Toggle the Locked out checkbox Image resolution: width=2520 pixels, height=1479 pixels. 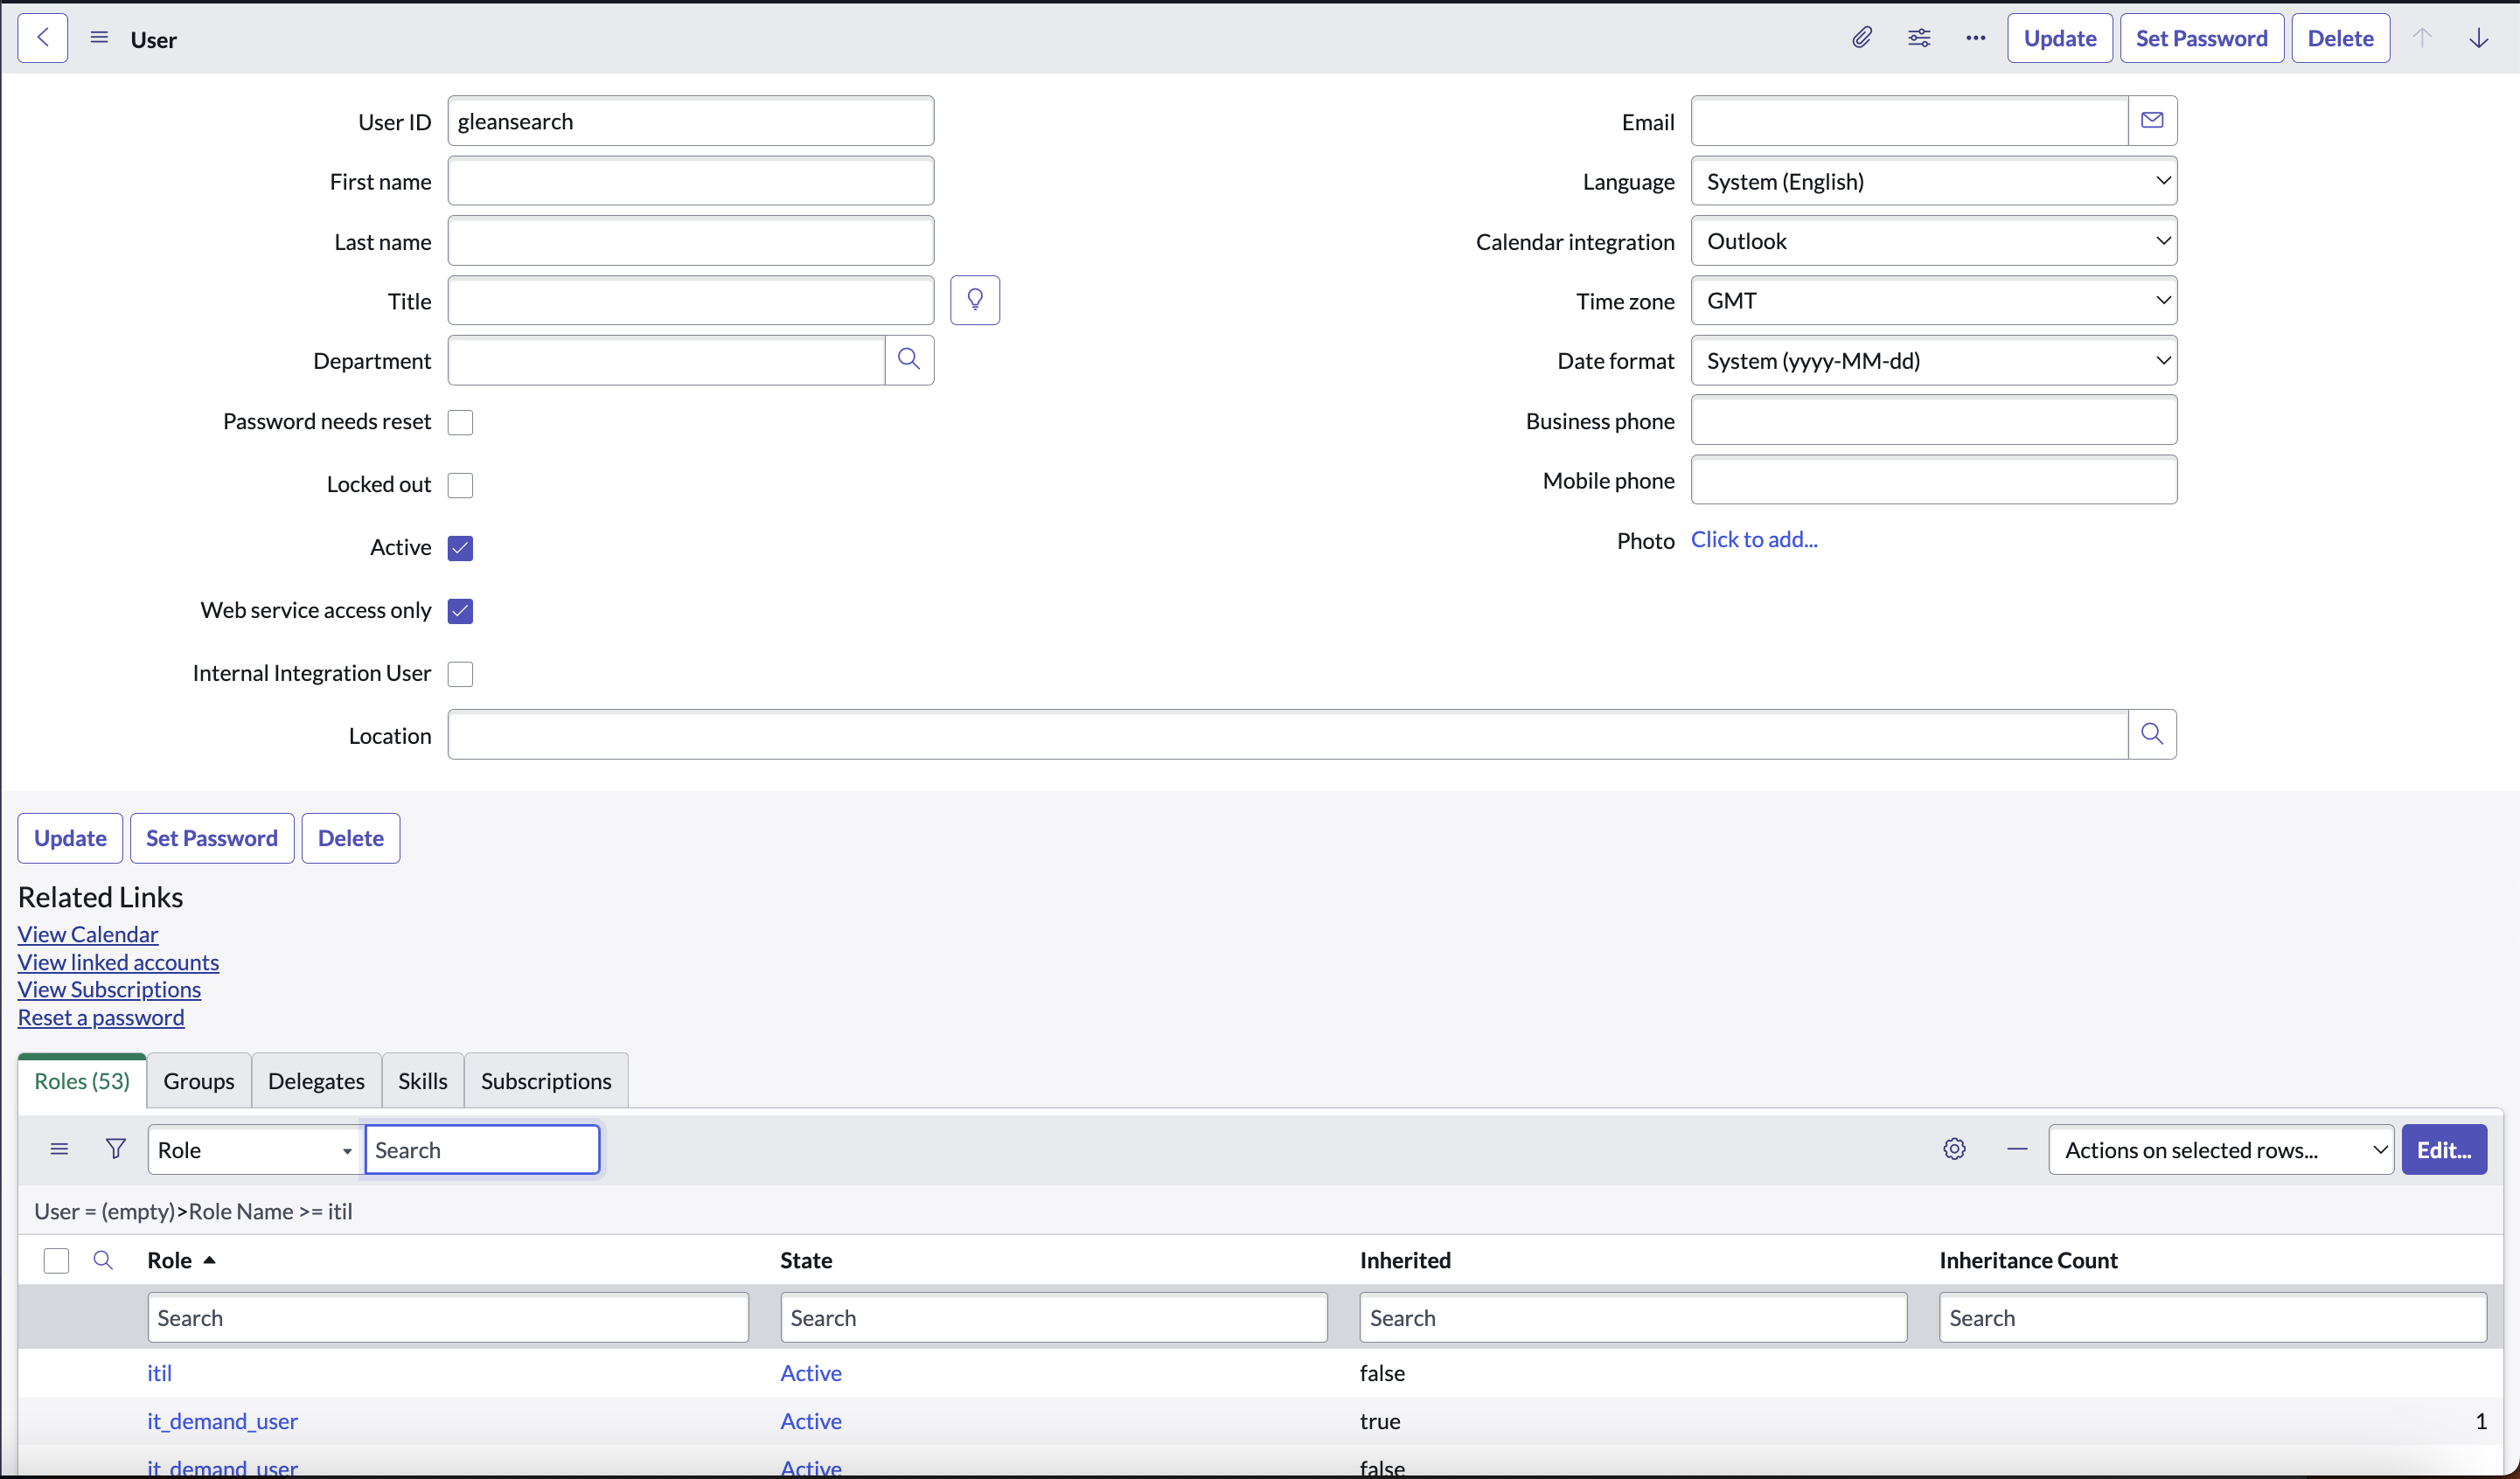460,485
